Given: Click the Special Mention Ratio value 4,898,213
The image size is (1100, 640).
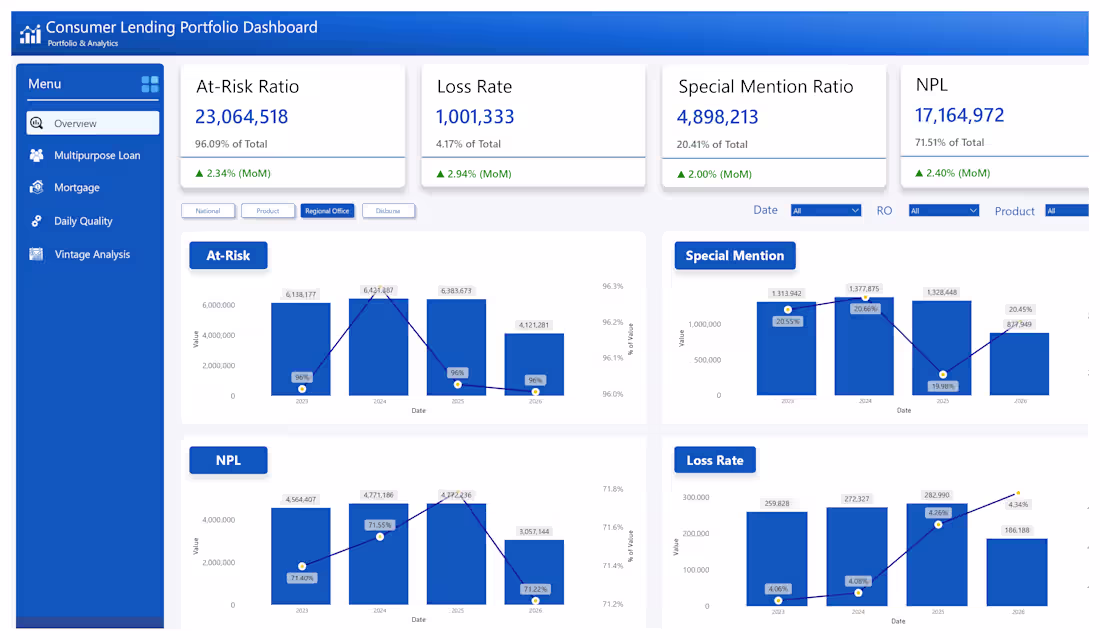Looking at the screenshot, I should [718, 117].
